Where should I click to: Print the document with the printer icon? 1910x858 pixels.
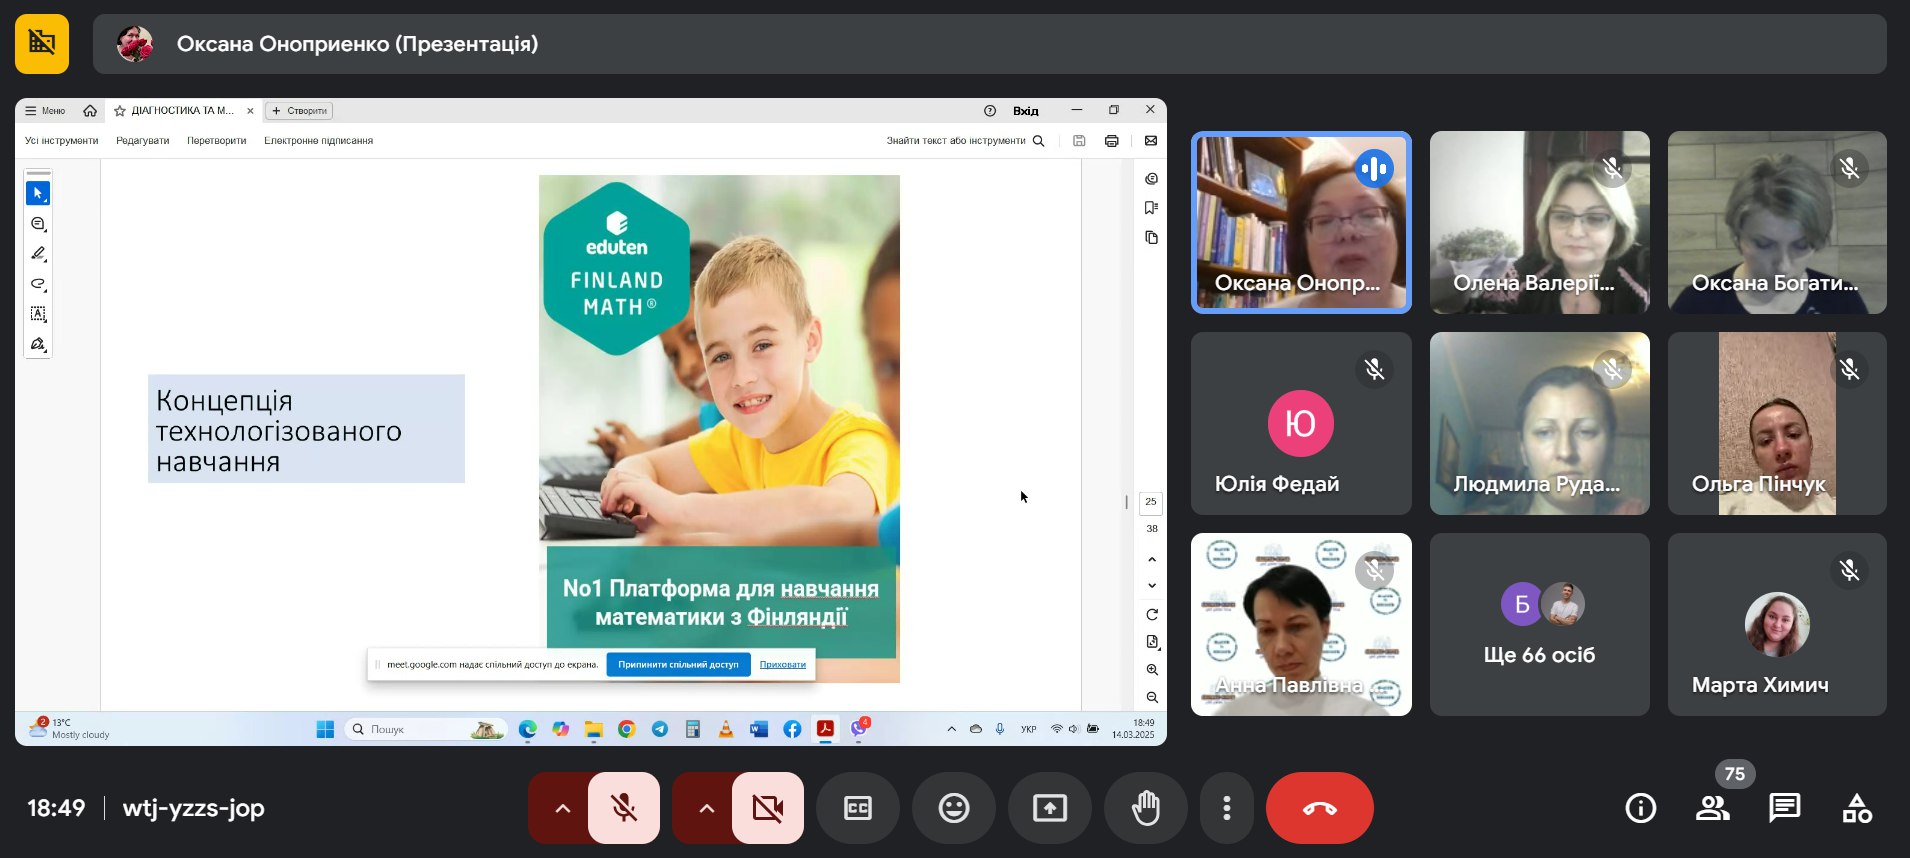pos(1111,141)
